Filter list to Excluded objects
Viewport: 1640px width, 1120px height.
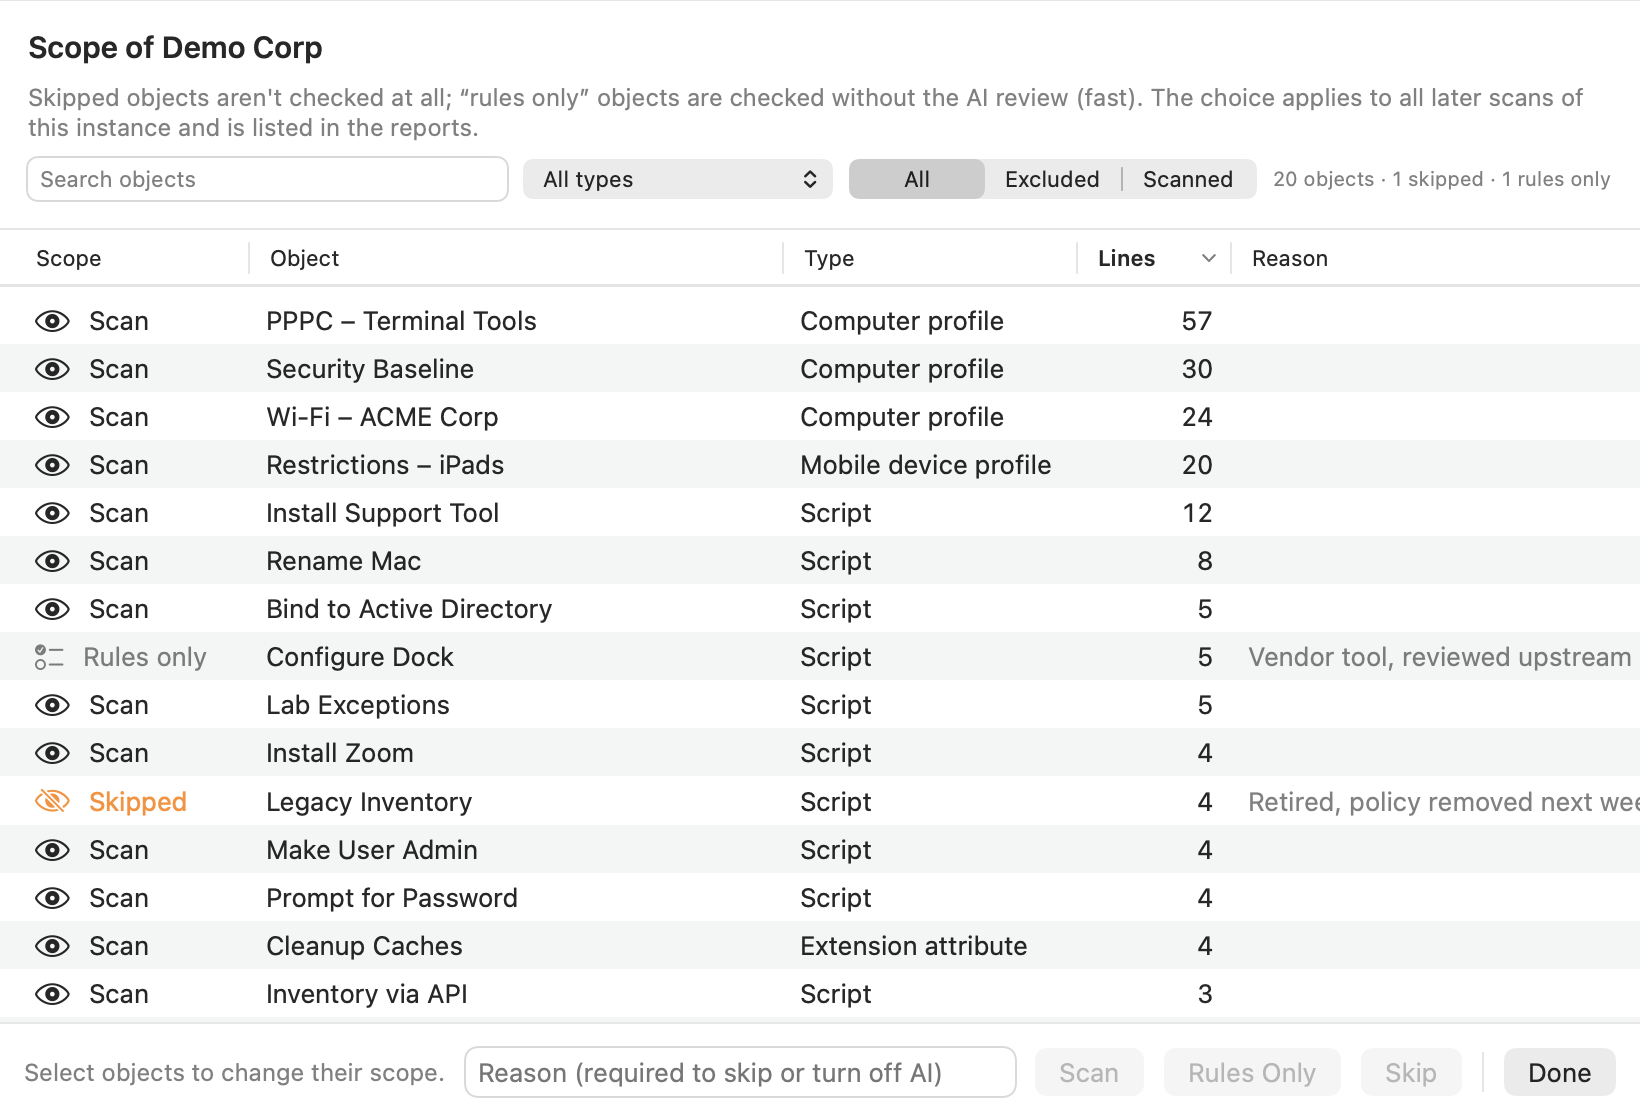pyautogui.click(x=1052, y=179)
